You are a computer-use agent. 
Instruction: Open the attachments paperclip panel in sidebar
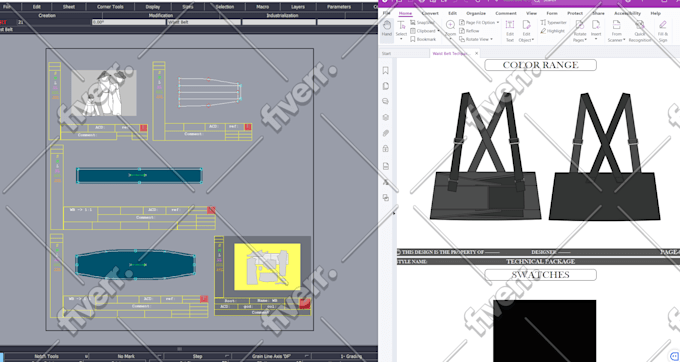(x=386, y=133)
